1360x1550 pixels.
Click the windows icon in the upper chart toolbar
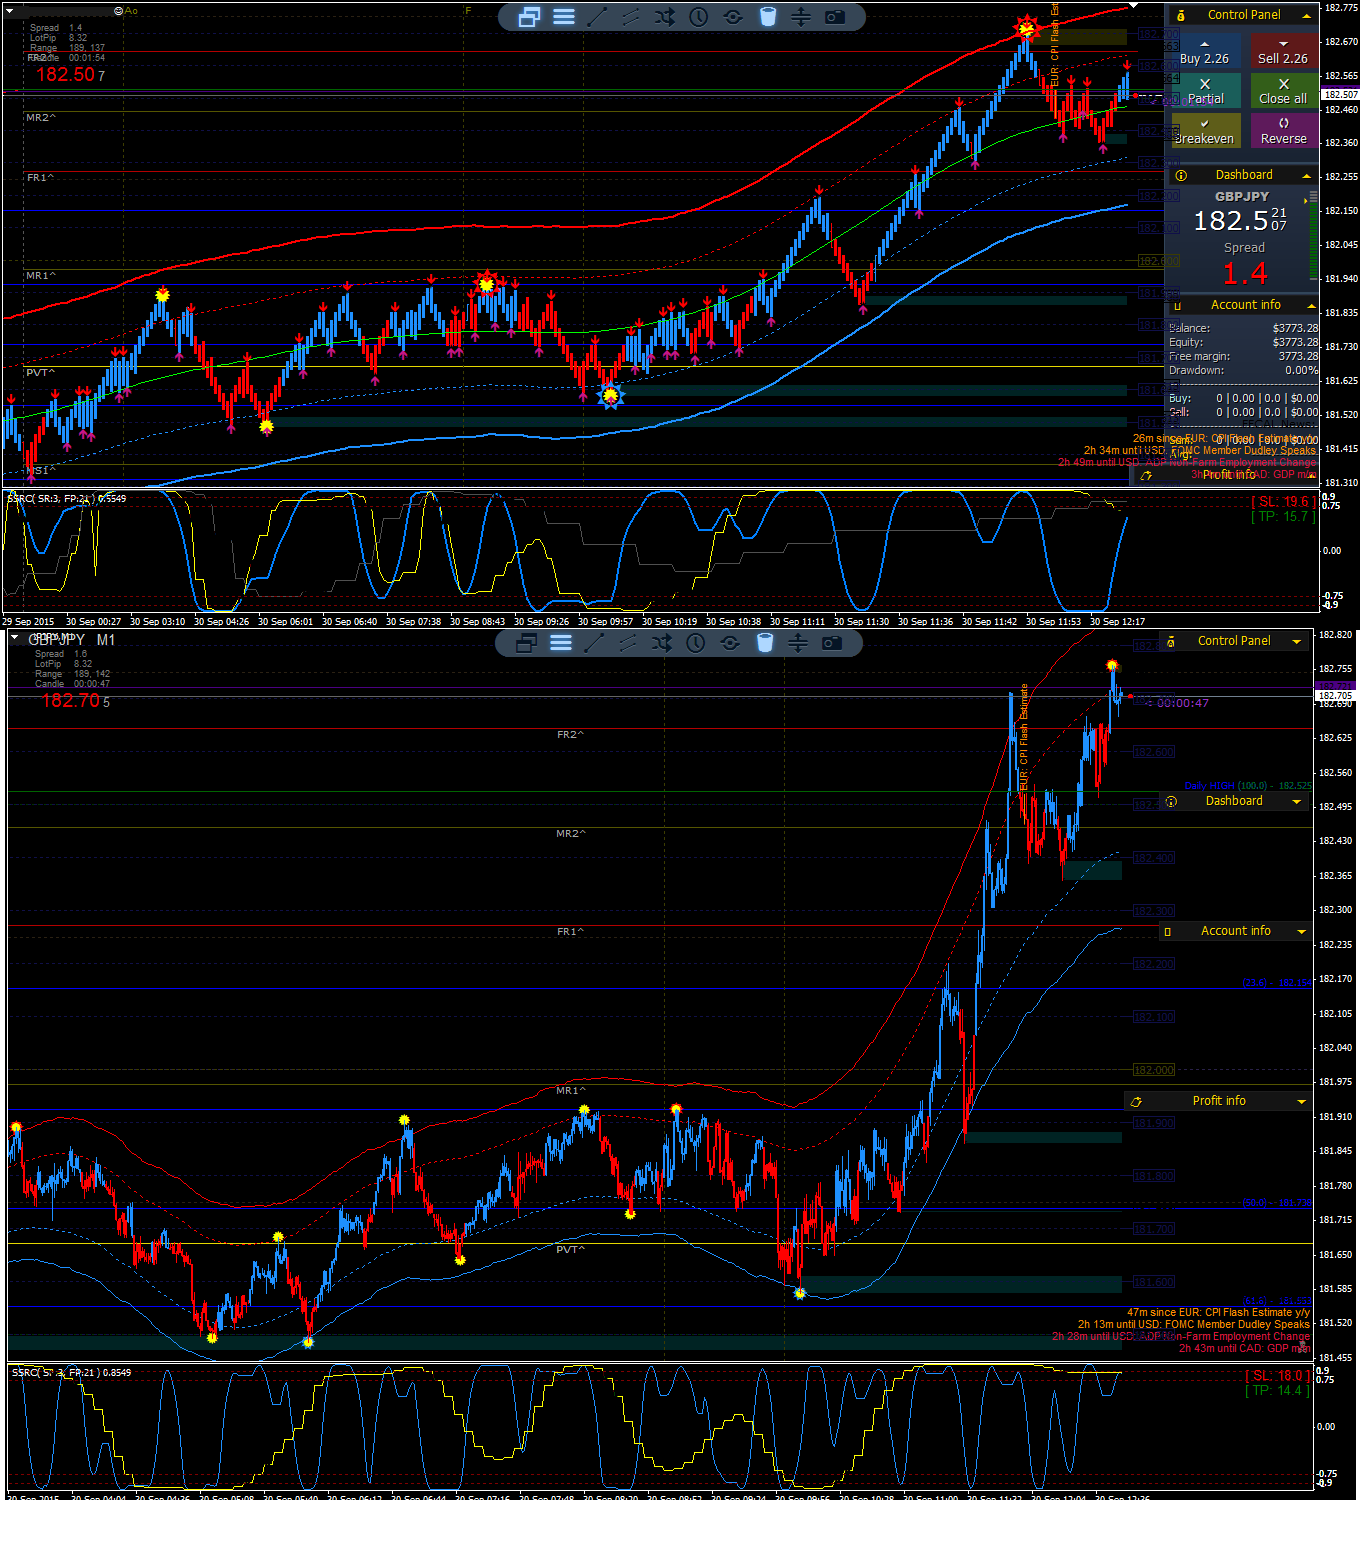(x=529, y=17)
